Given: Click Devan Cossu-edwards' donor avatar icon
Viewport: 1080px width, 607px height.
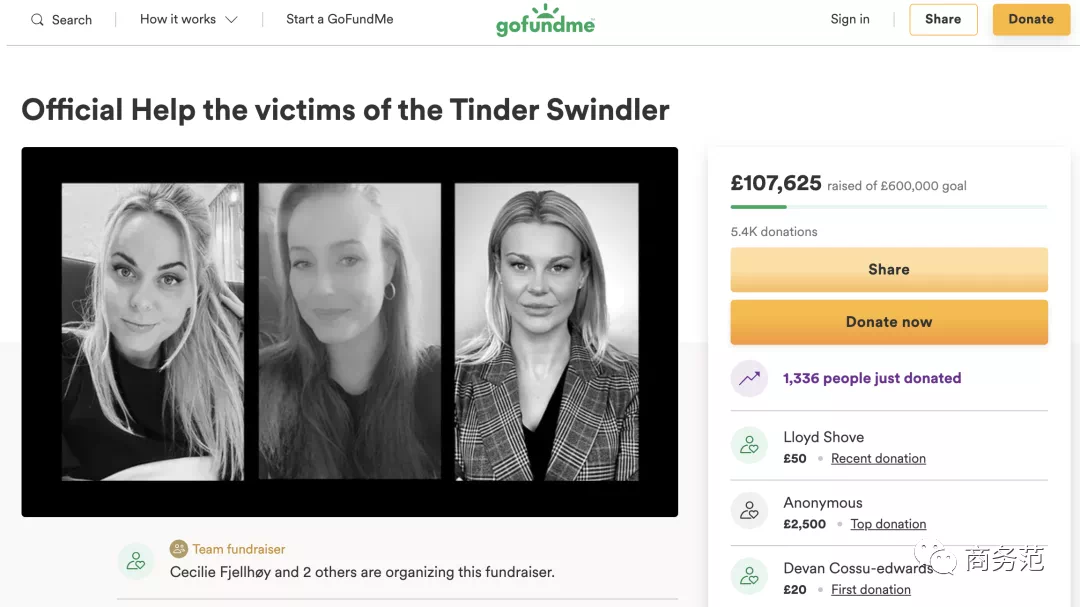Looking at the screenshot, I should (749, 577).
